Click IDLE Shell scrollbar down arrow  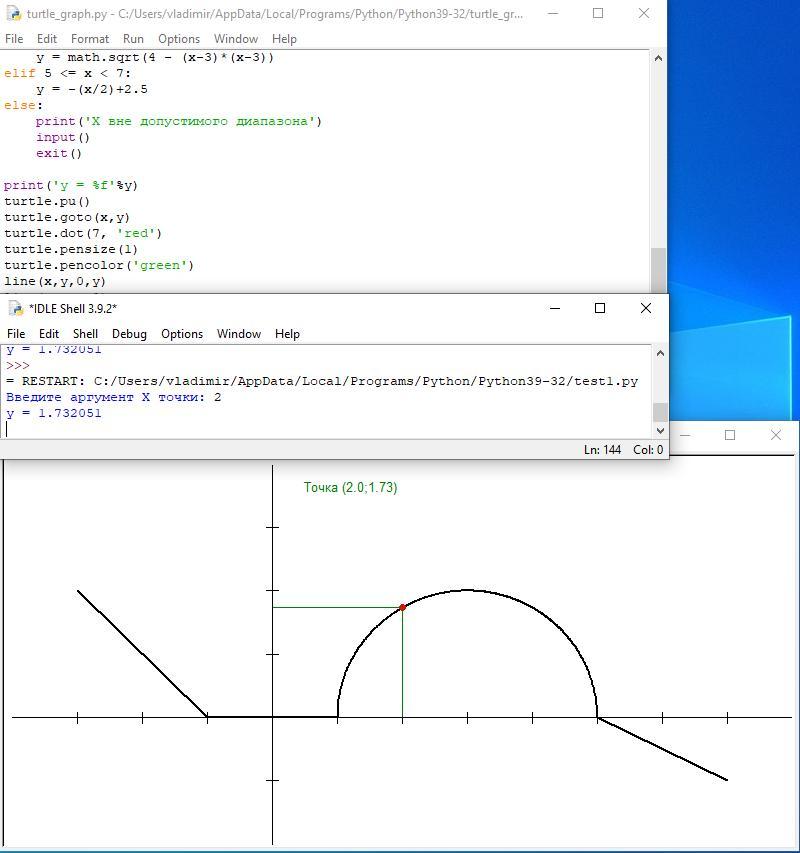(x=660, y=430)
